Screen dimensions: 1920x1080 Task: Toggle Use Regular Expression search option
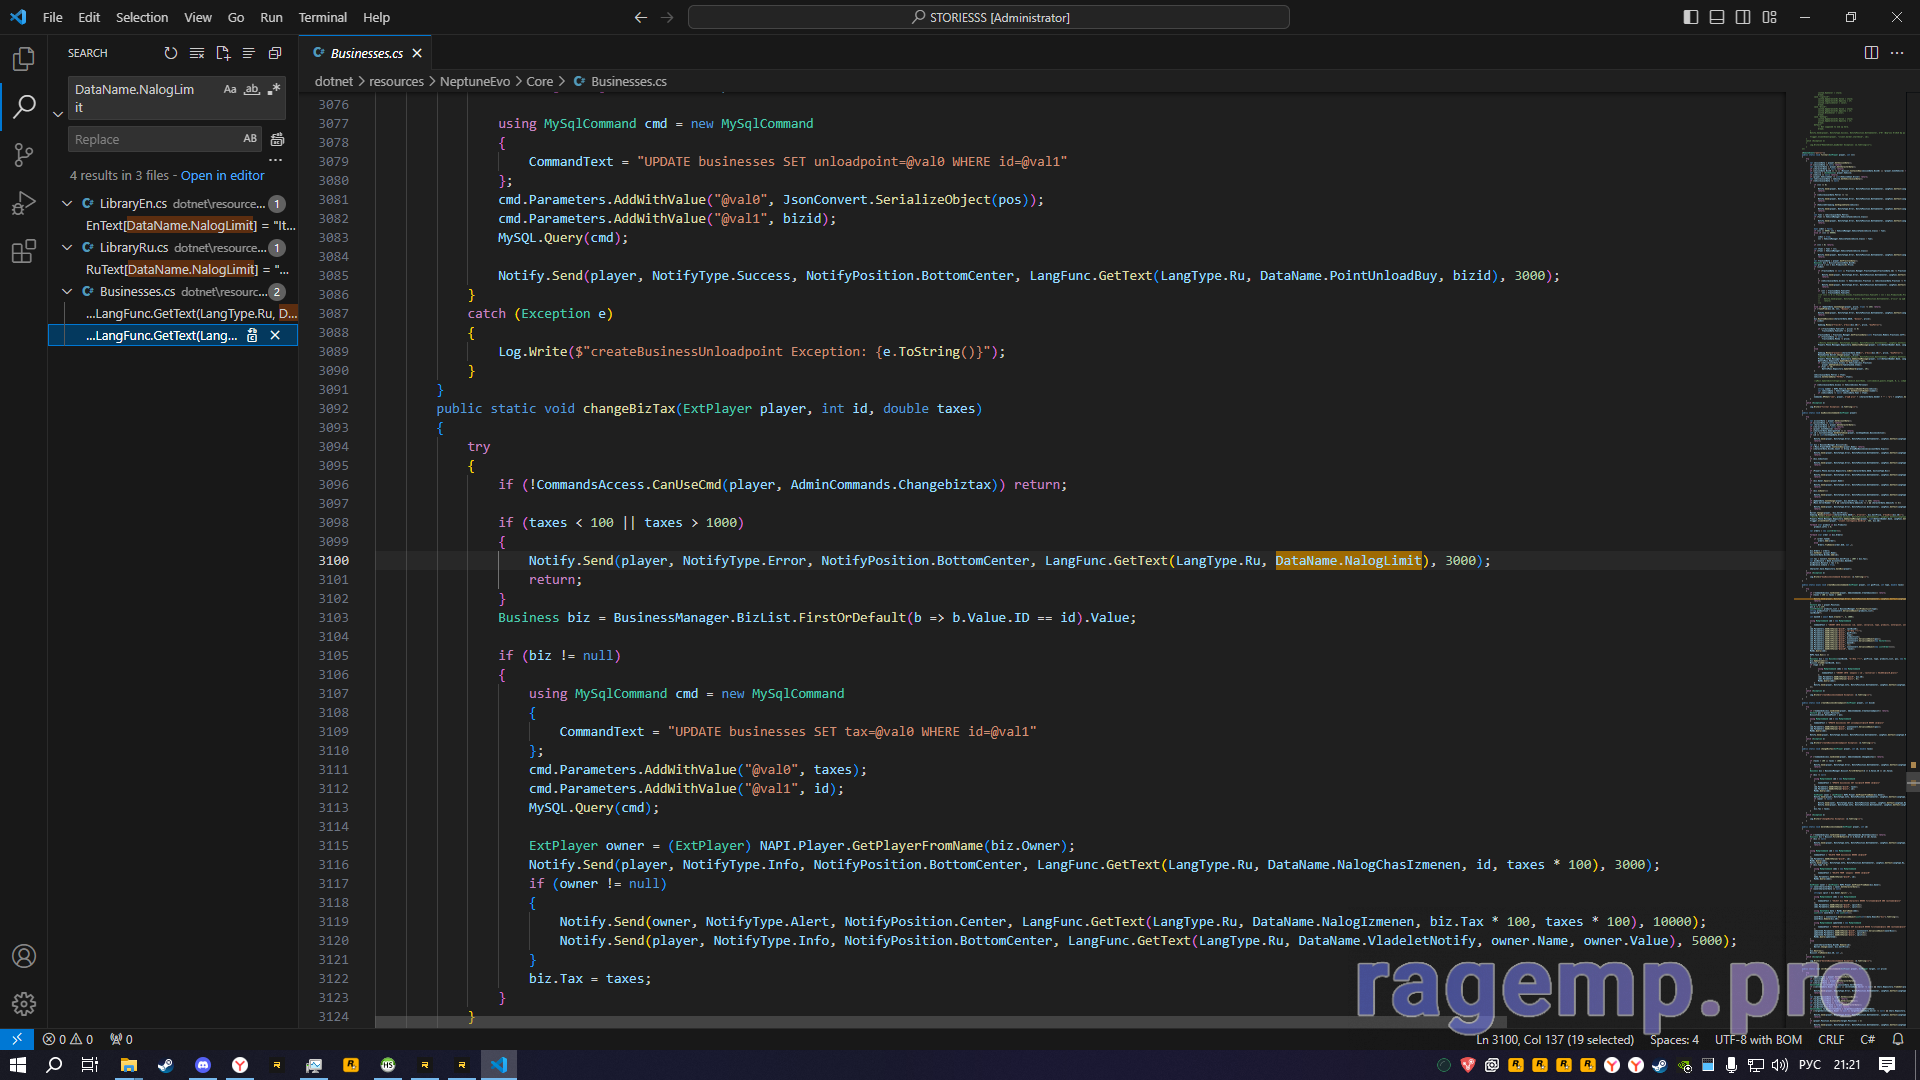pyautogui.click(x=274, y=89)
